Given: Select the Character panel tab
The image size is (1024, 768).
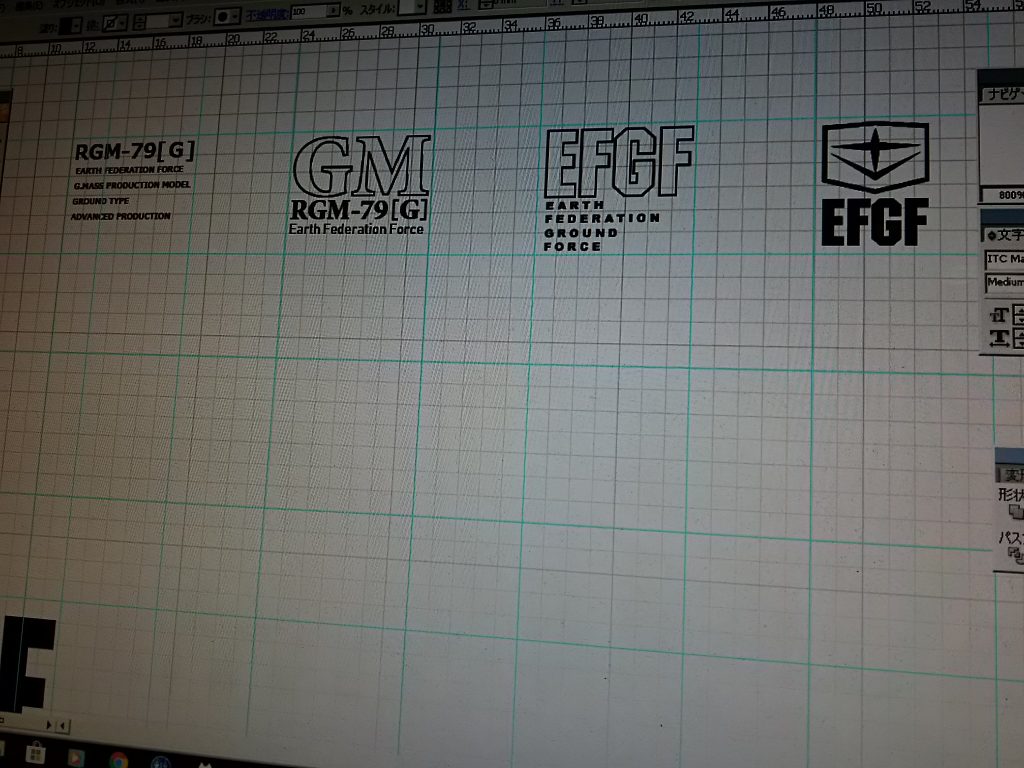Looking at the screenshot, I should (1004, 235).
